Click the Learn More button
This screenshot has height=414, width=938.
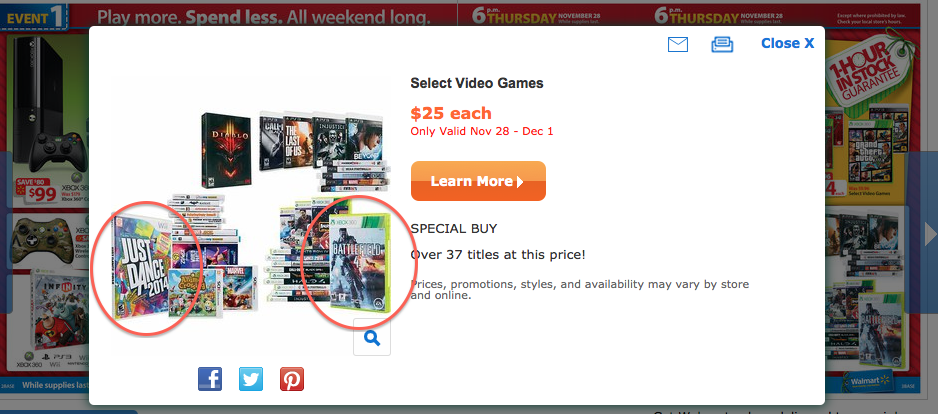(478, 181)
